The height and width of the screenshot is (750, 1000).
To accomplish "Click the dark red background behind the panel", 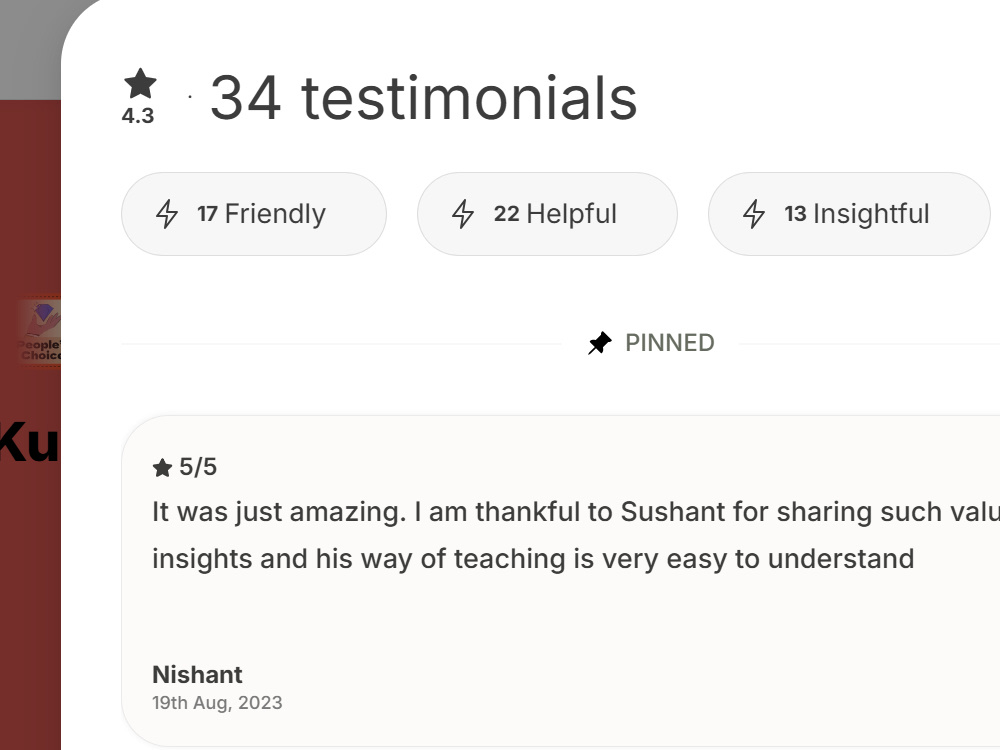I will pyautogui.click(x=30, y=574).
